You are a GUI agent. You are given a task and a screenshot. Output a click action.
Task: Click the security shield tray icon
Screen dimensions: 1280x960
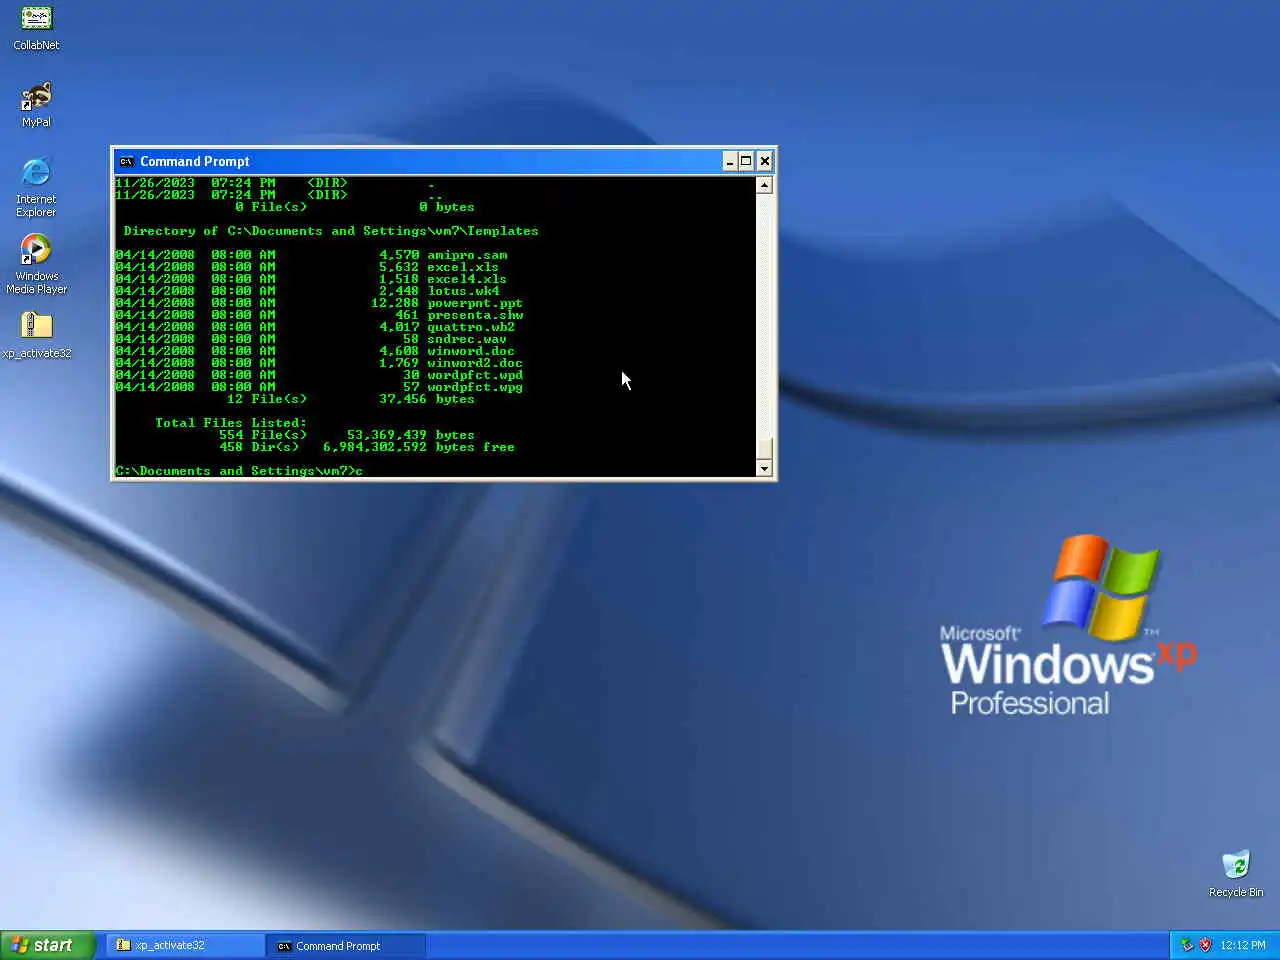[1205, 945]
